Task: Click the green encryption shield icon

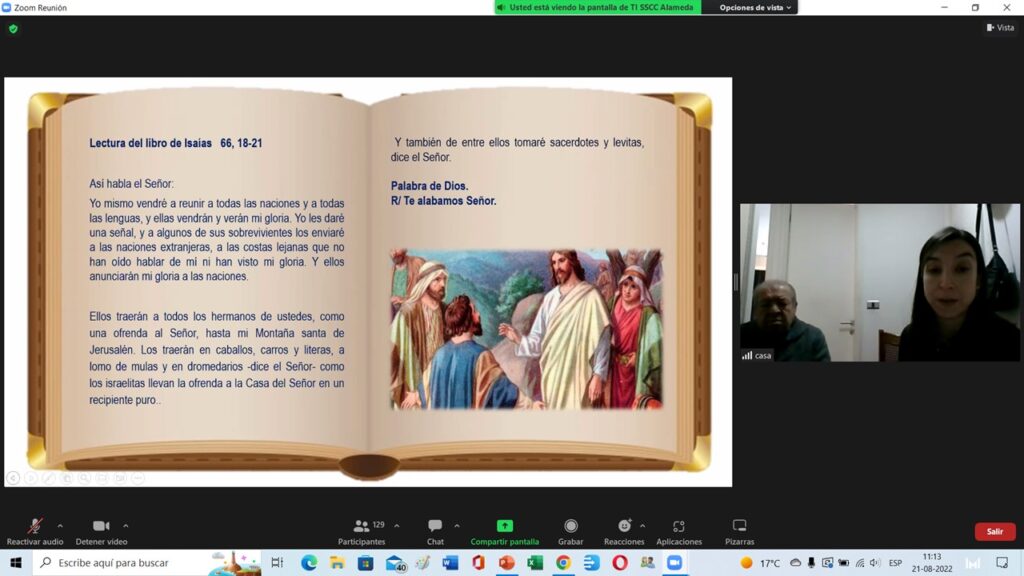Action: click(13, 29)
